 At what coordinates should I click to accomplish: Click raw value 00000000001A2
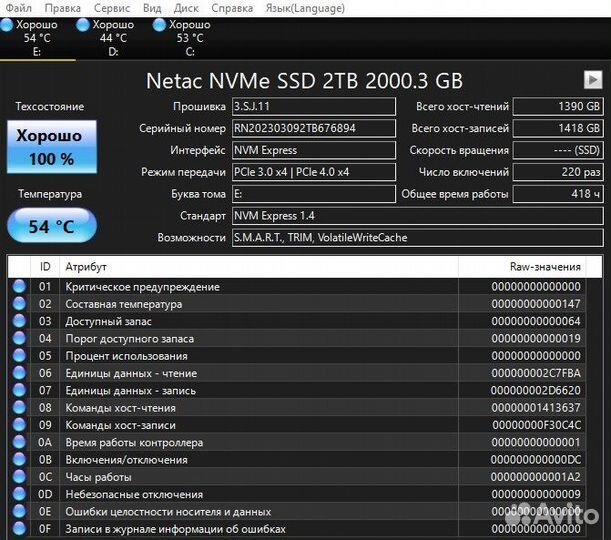coord(536,476)
